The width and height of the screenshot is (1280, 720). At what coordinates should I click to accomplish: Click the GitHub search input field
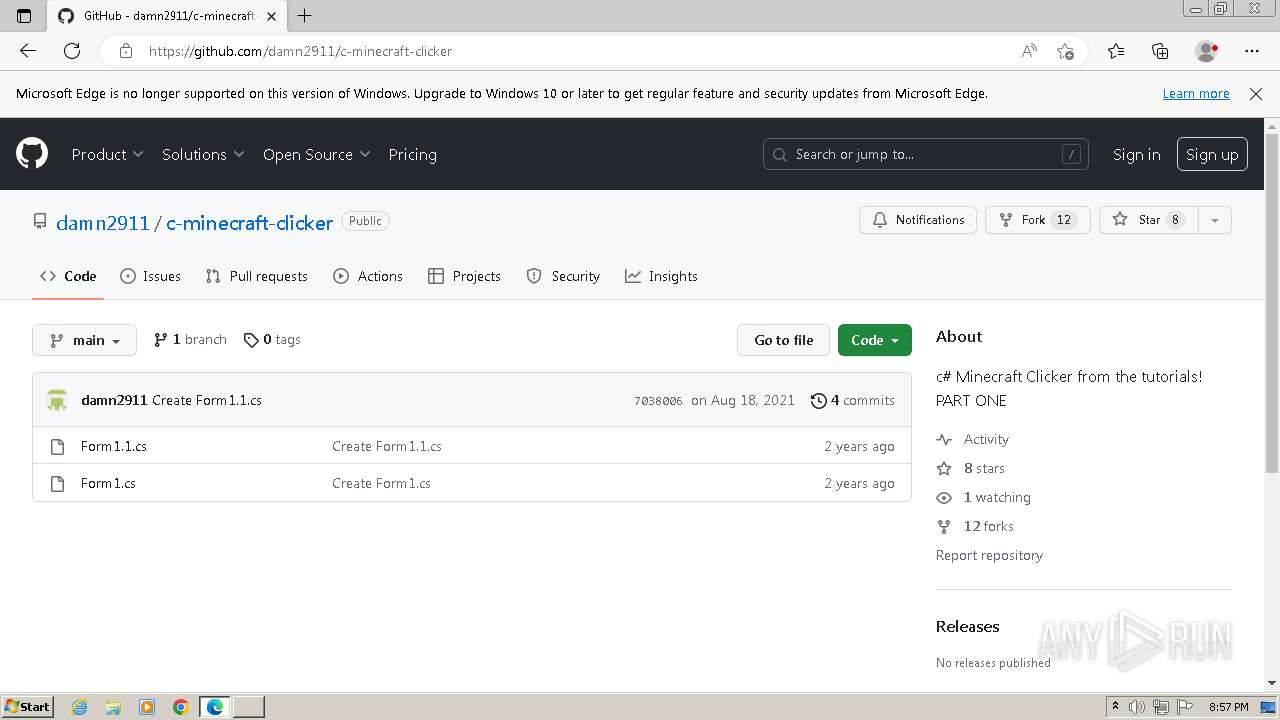[926, 154]
